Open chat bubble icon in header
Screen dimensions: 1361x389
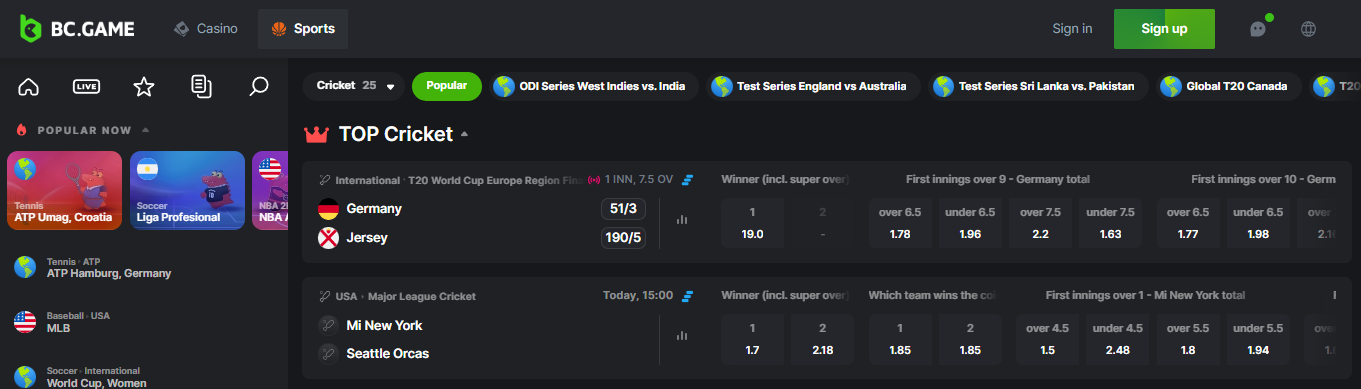1258,29
